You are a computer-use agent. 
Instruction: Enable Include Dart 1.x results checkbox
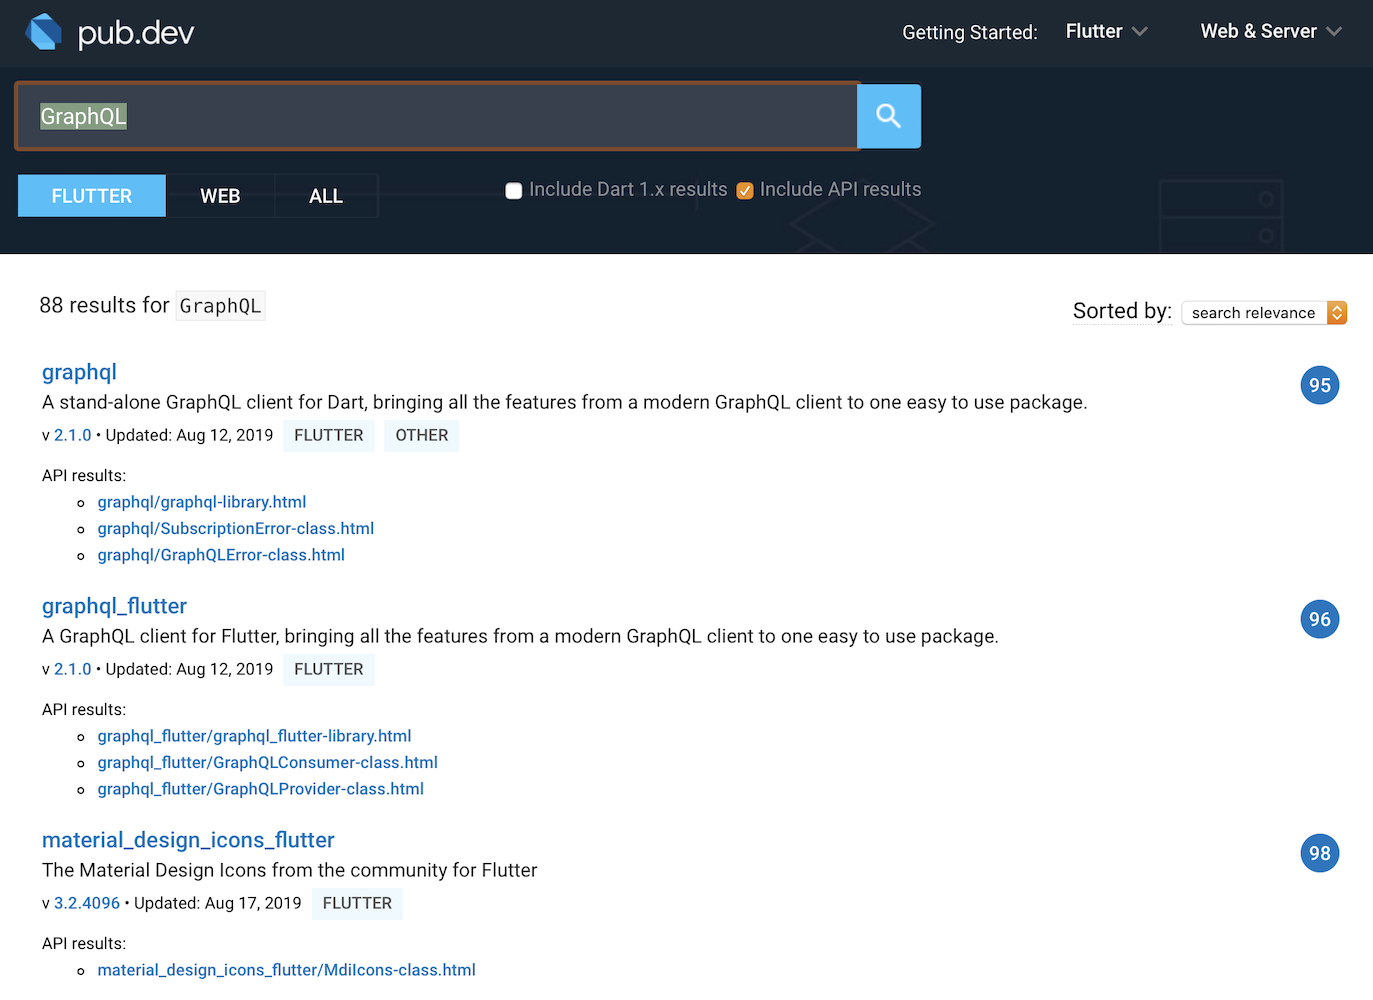pyautogui.click(x=514, y=191)
